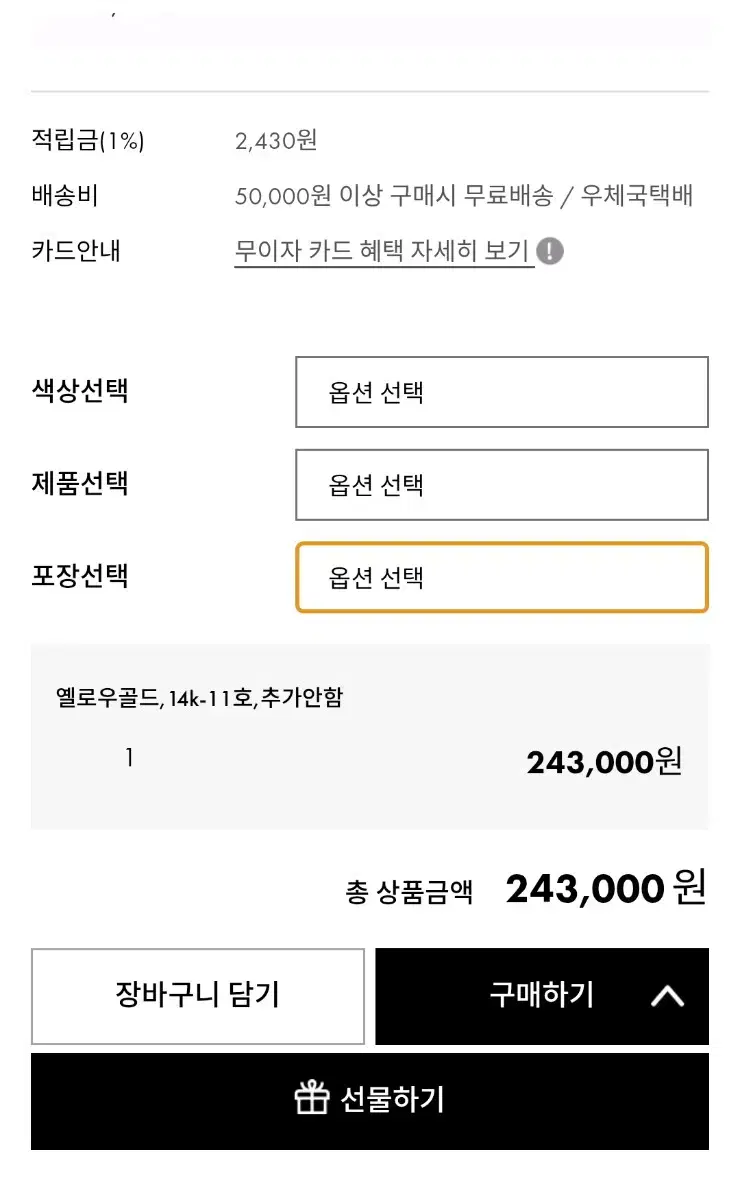
Task: Click the quantity field showing 1
Action: 129,759
